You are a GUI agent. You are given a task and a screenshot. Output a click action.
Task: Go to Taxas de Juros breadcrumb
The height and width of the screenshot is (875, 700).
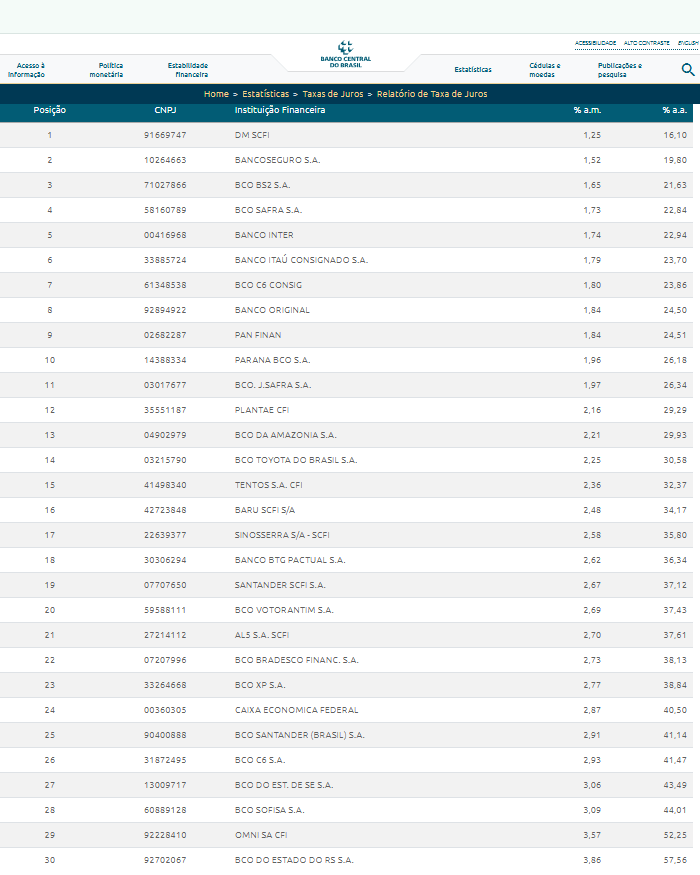333,94
